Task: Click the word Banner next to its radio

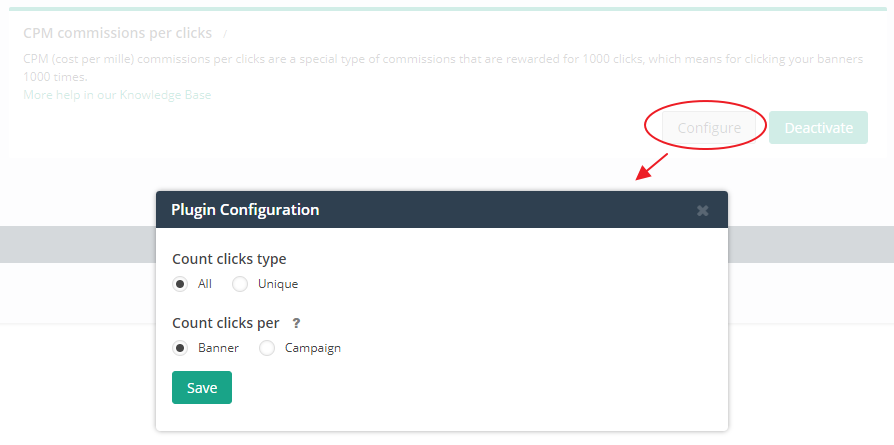Action: pyautogui.click(x=218, y=348)
